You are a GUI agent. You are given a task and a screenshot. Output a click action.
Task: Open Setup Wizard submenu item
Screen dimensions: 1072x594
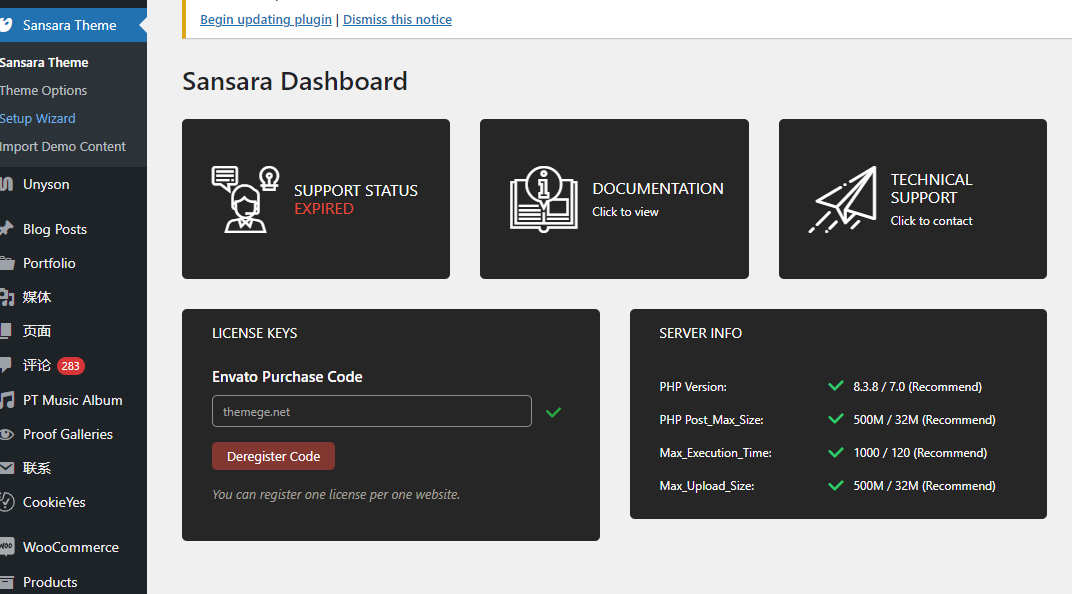click(38, 118)
